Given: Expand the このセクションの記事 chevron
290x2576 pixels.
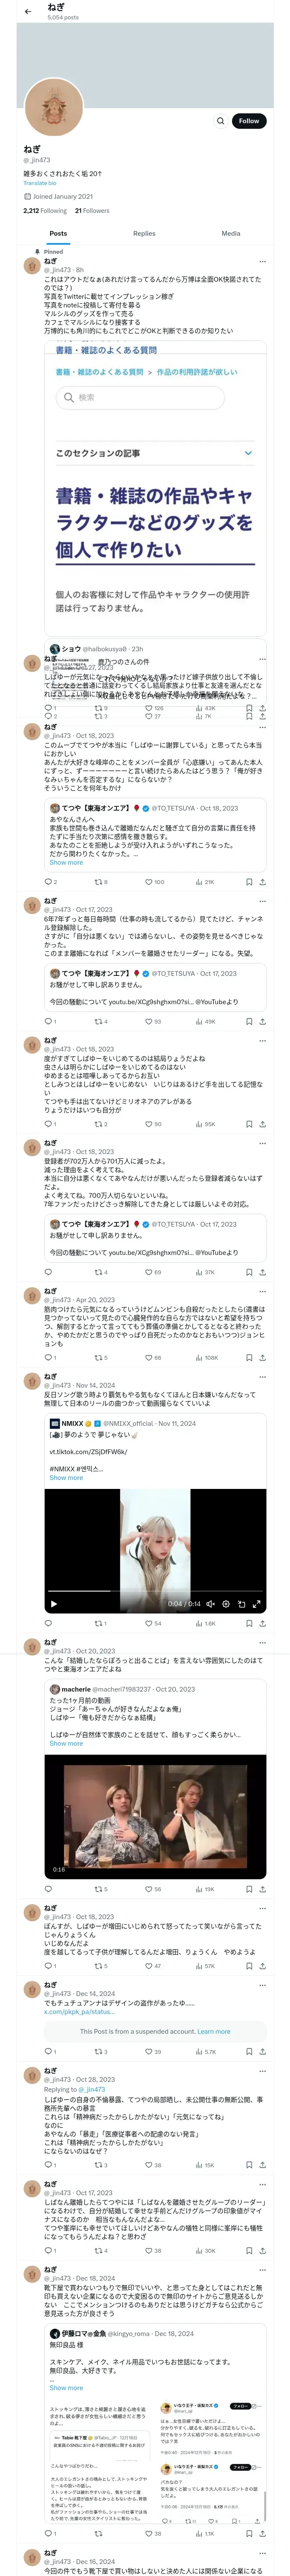Looking at the screenshot, I should click(248, 453).
